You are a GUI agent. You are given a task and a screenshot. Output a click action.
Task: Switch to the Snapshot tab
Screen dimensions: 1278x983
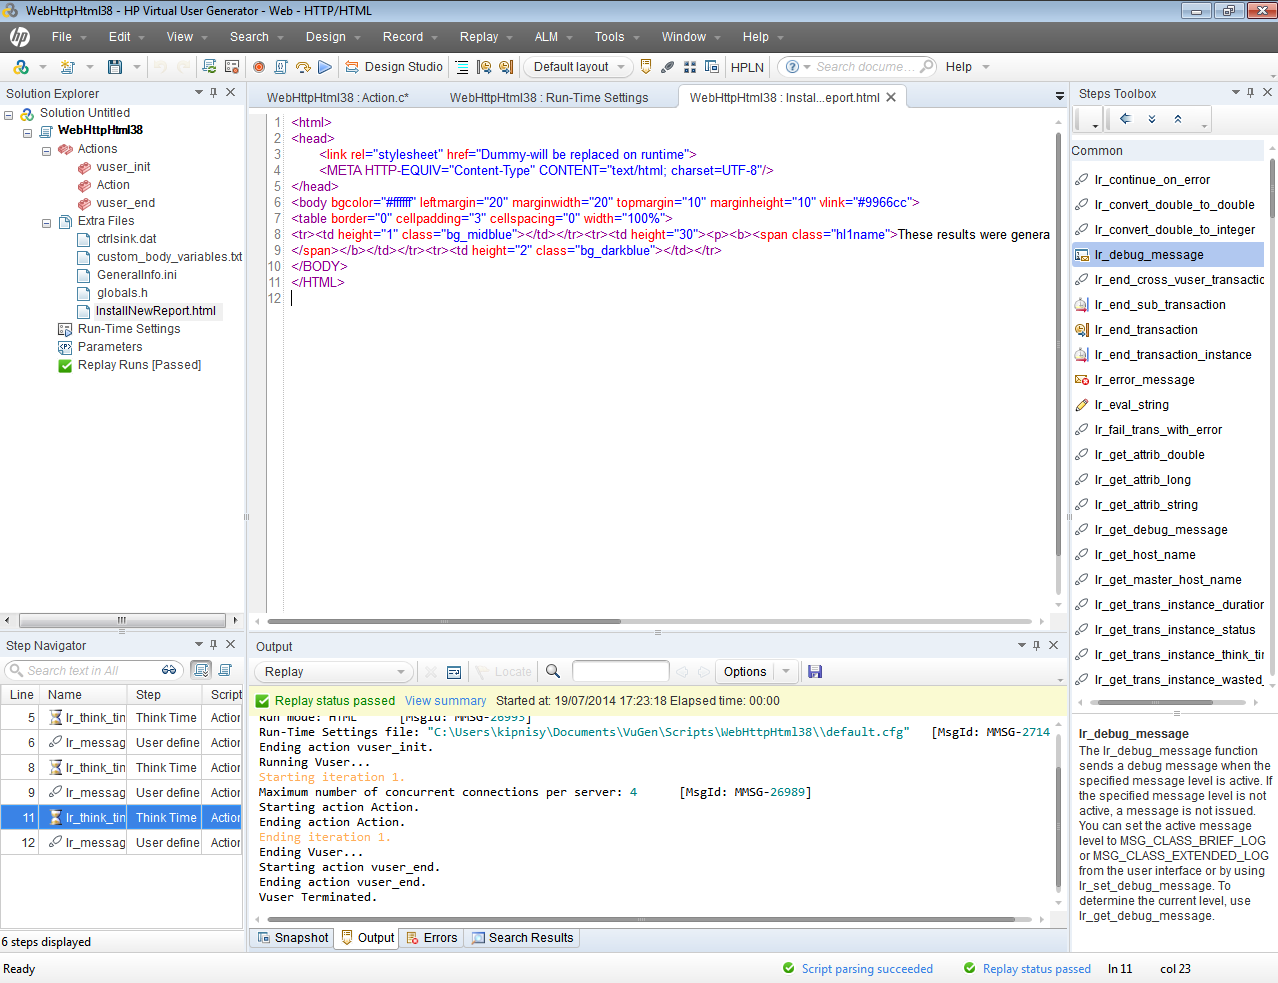click(x=293, y=938)
